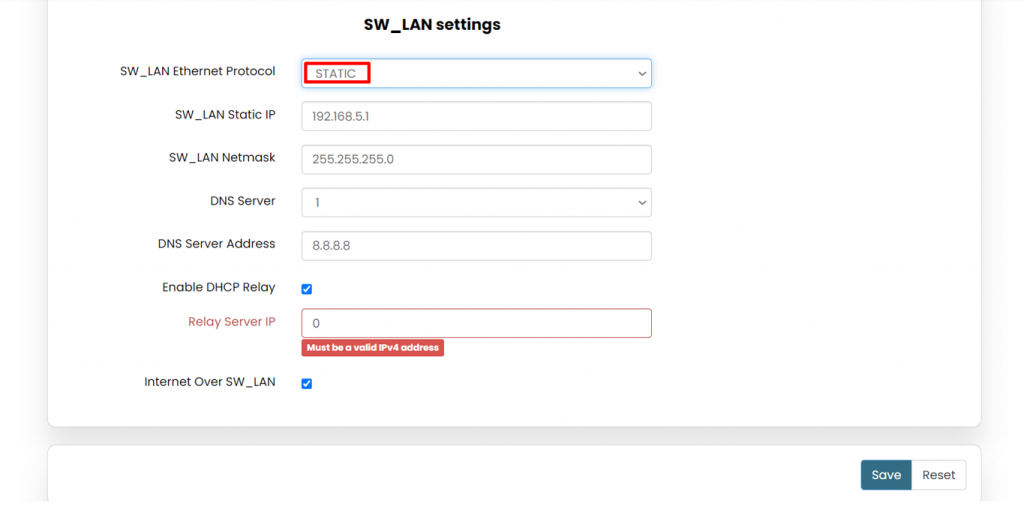
Task: Click the 'Must be a valid IPv4 address' error
Action: pyautogui.click(x=372, y=348)
